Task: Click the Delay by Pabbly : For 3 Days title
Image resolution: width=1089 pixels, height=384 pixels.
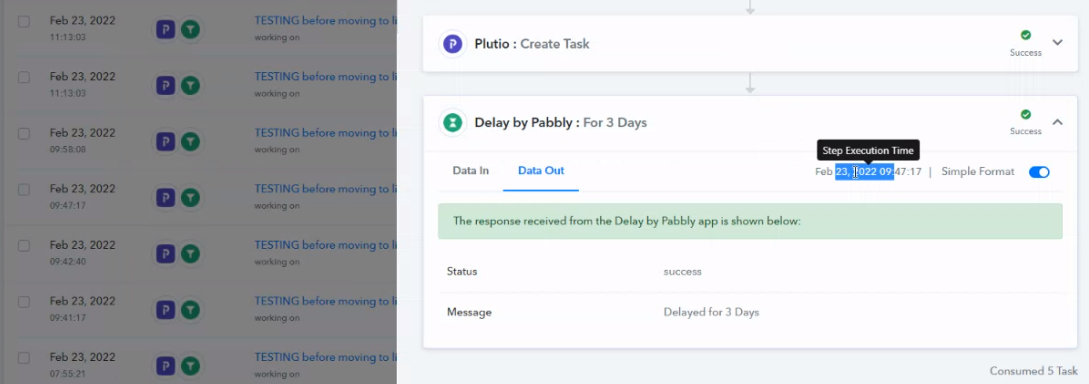Action: click(560, 123)
